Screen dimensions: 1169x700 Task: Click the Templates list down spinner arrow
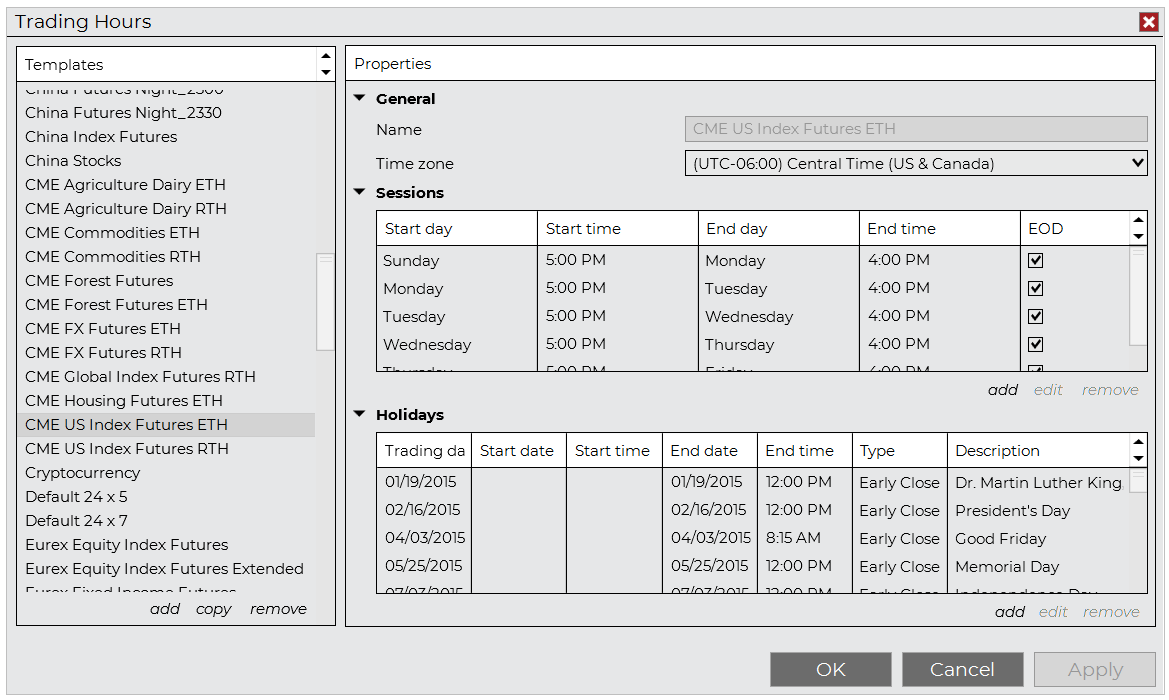pyautogui.click(x=325, y=72)
